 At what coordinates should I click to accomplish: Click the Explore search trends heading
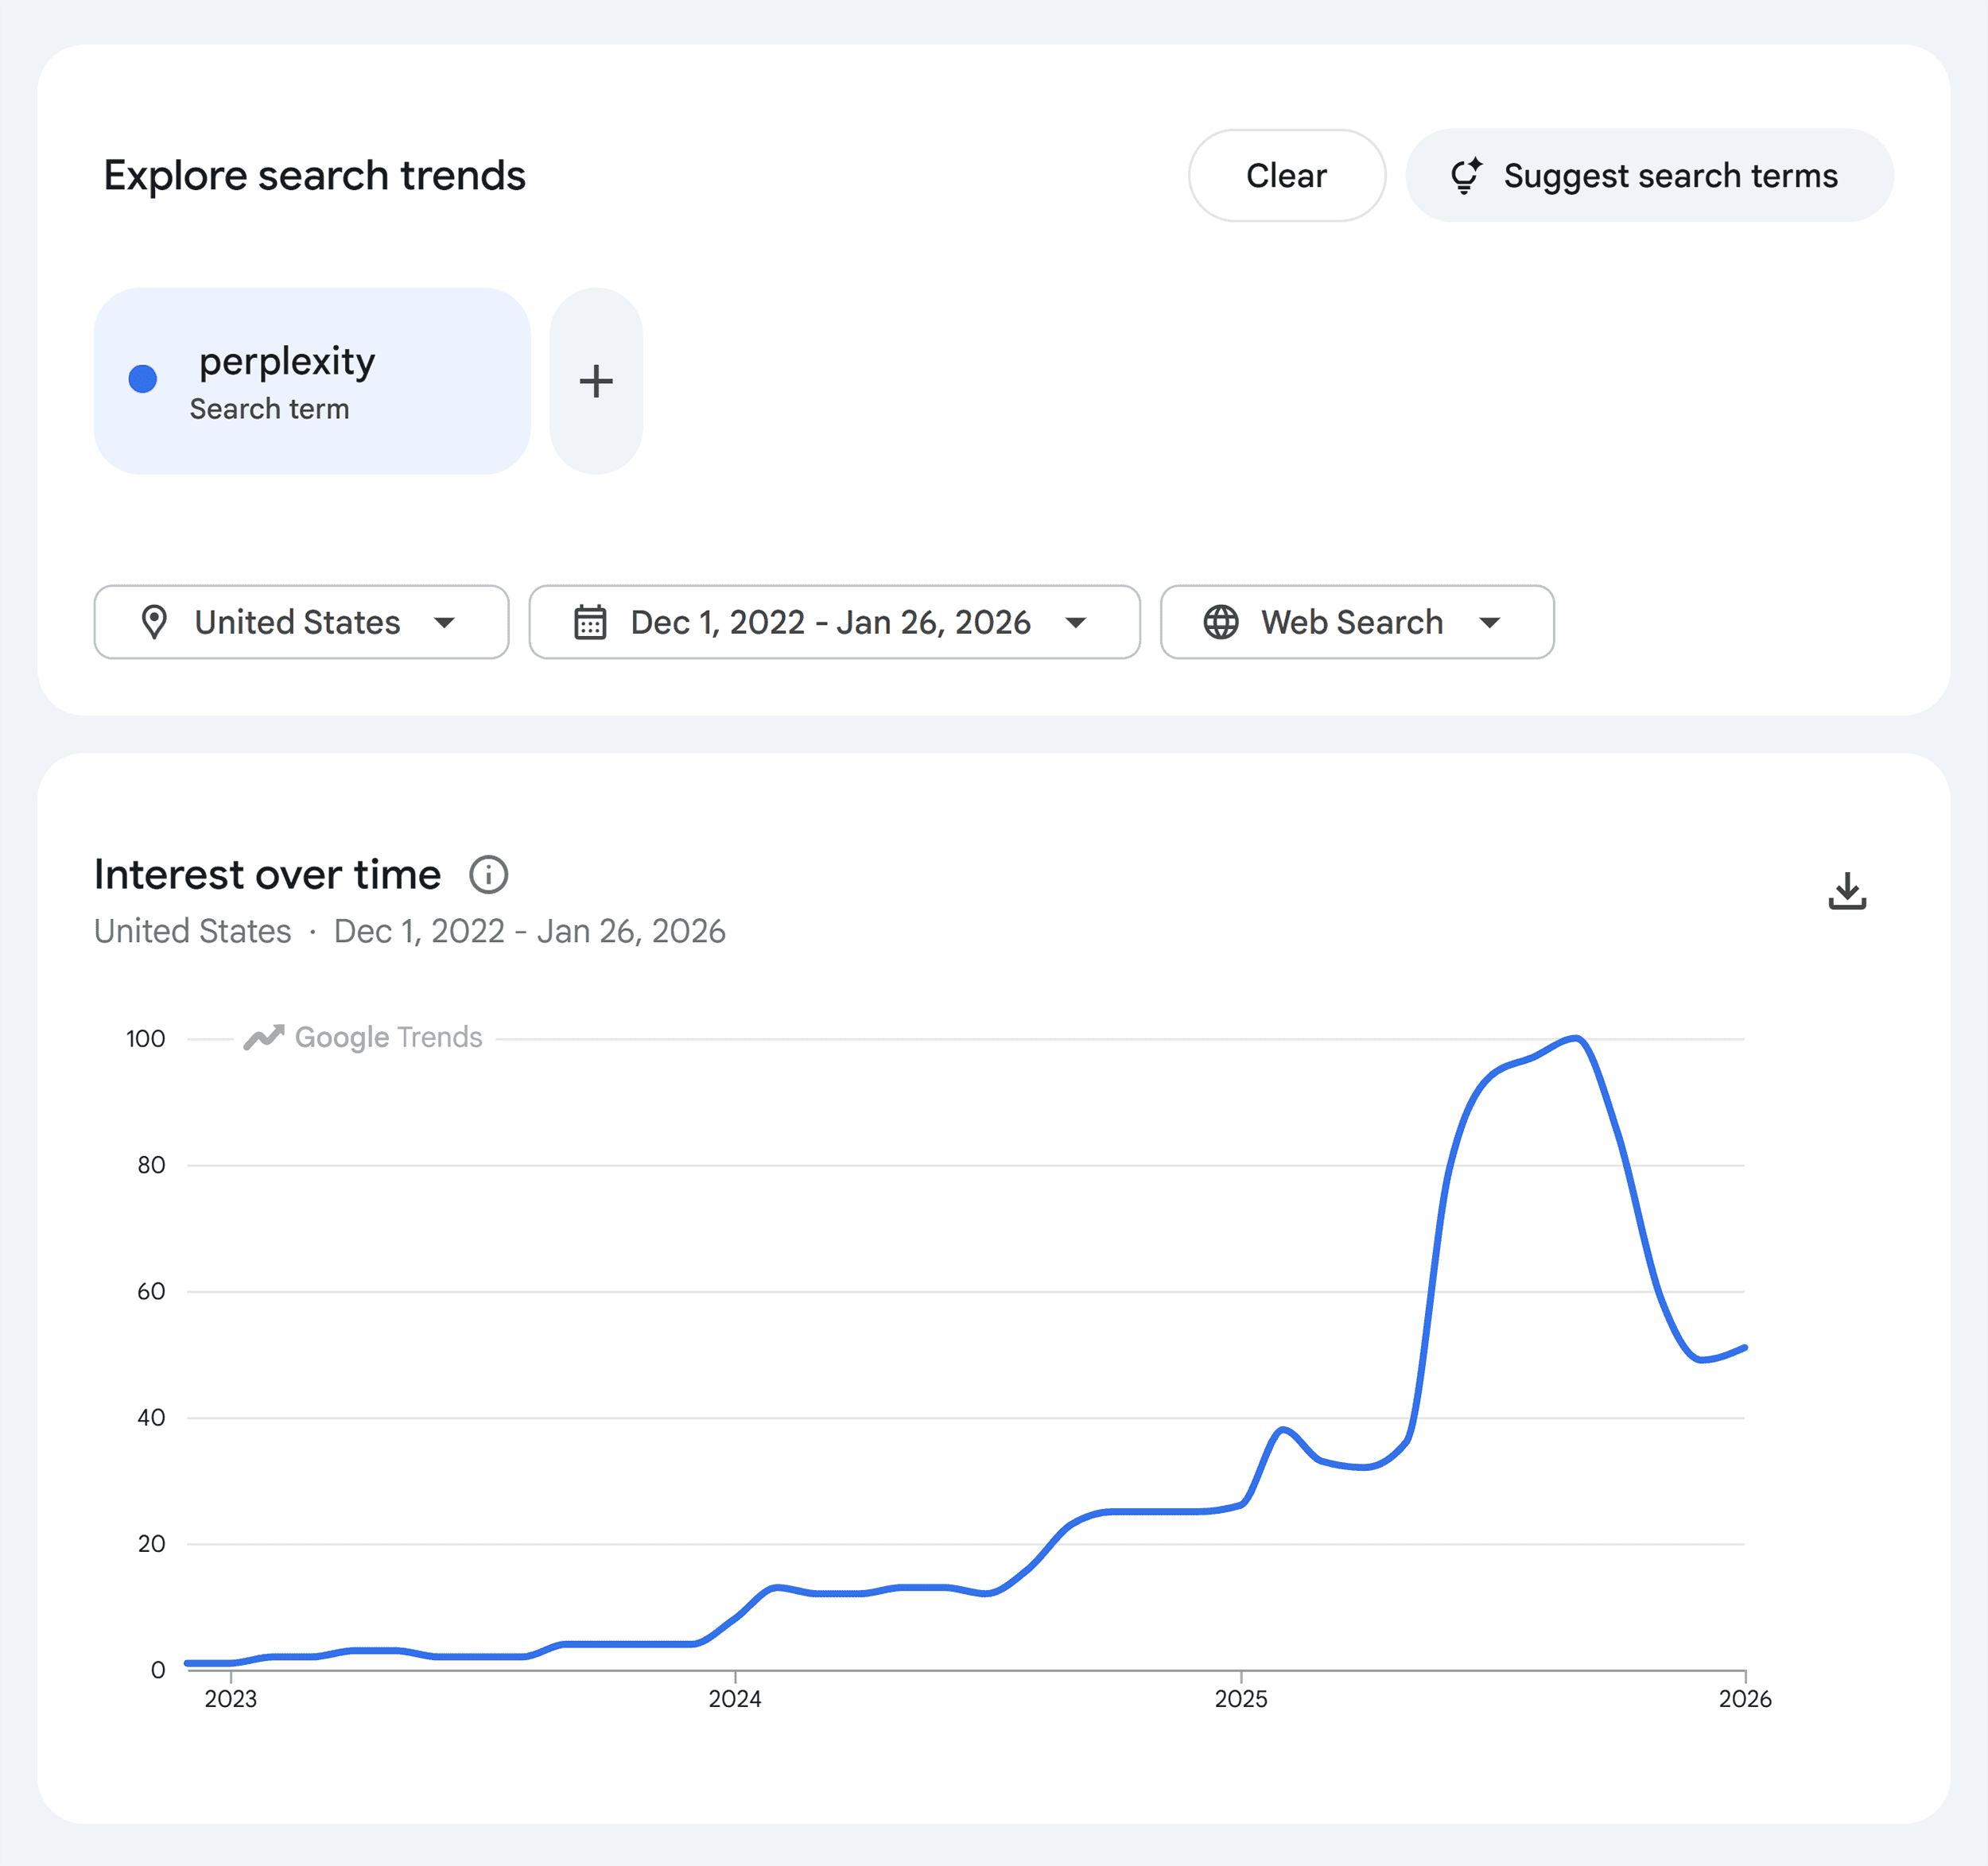314,175
